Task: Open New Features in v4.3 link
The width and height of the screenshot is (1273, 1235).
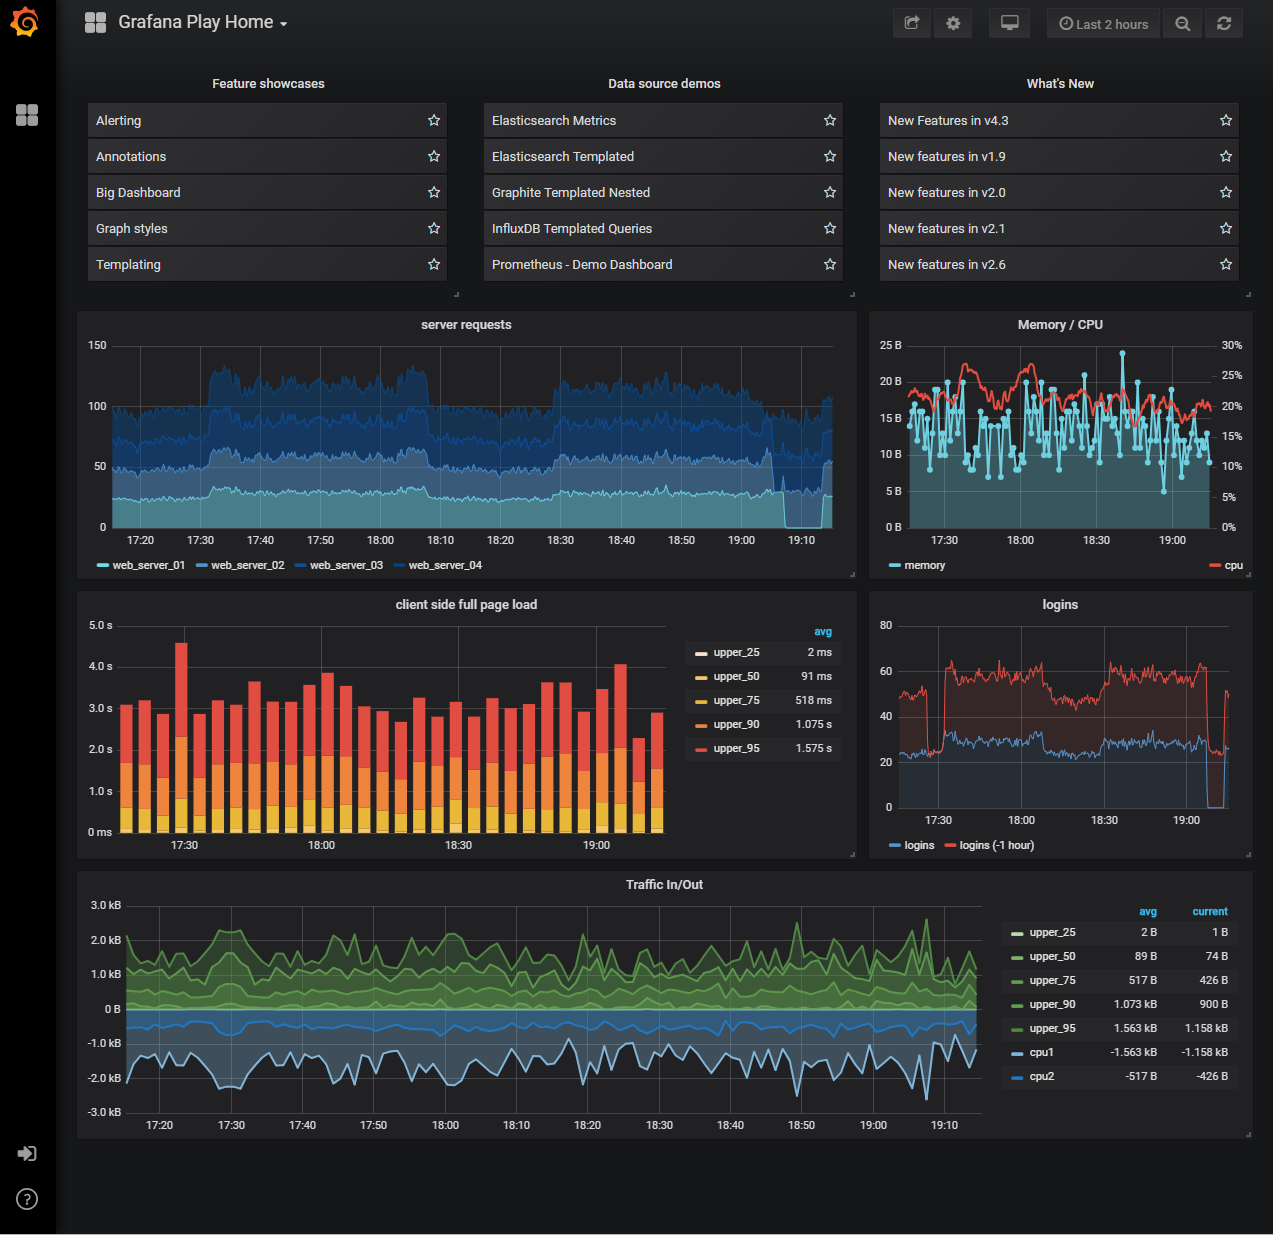Action: 1059,120
